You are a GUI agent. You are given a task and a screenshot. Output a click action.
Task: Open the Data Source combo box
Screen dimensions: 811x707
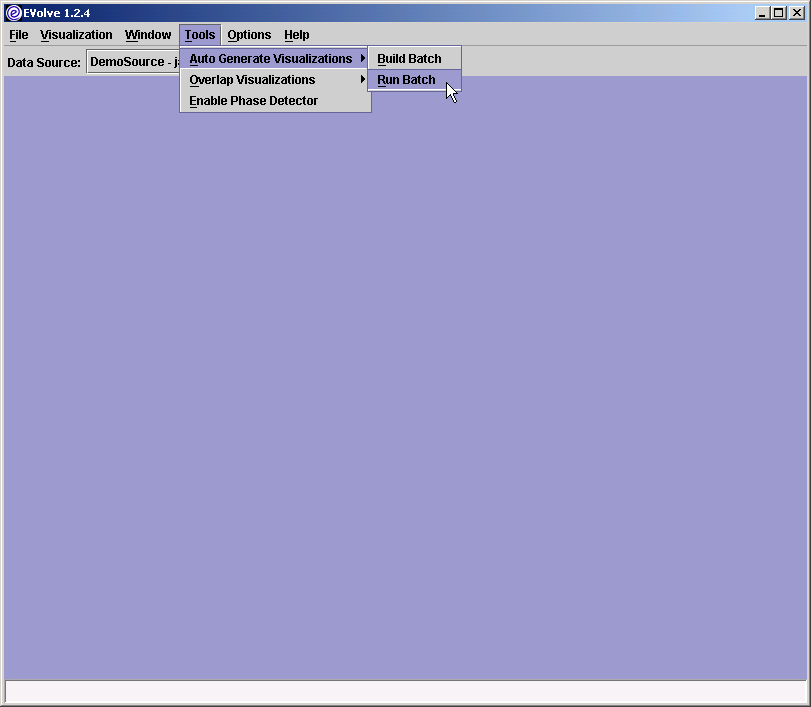coord(133,62)
